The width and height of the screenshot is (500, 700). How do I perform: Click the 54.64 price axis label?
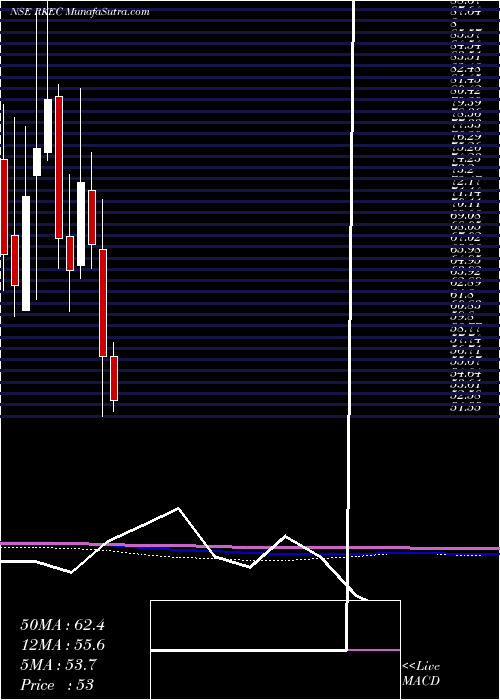(466, 373)
